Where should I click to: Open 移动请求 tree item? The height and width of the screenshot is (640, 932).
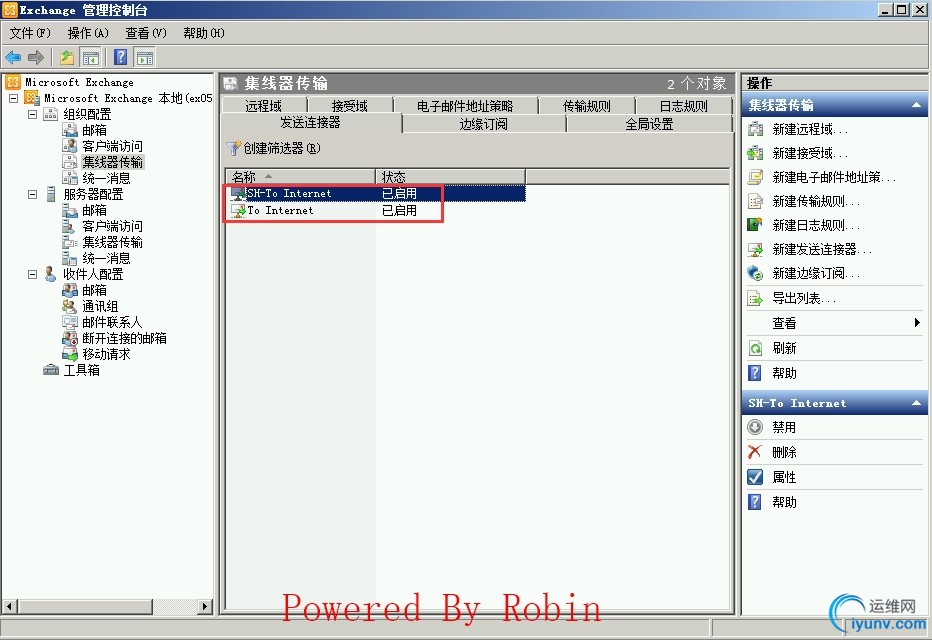[x=106, y=354]
